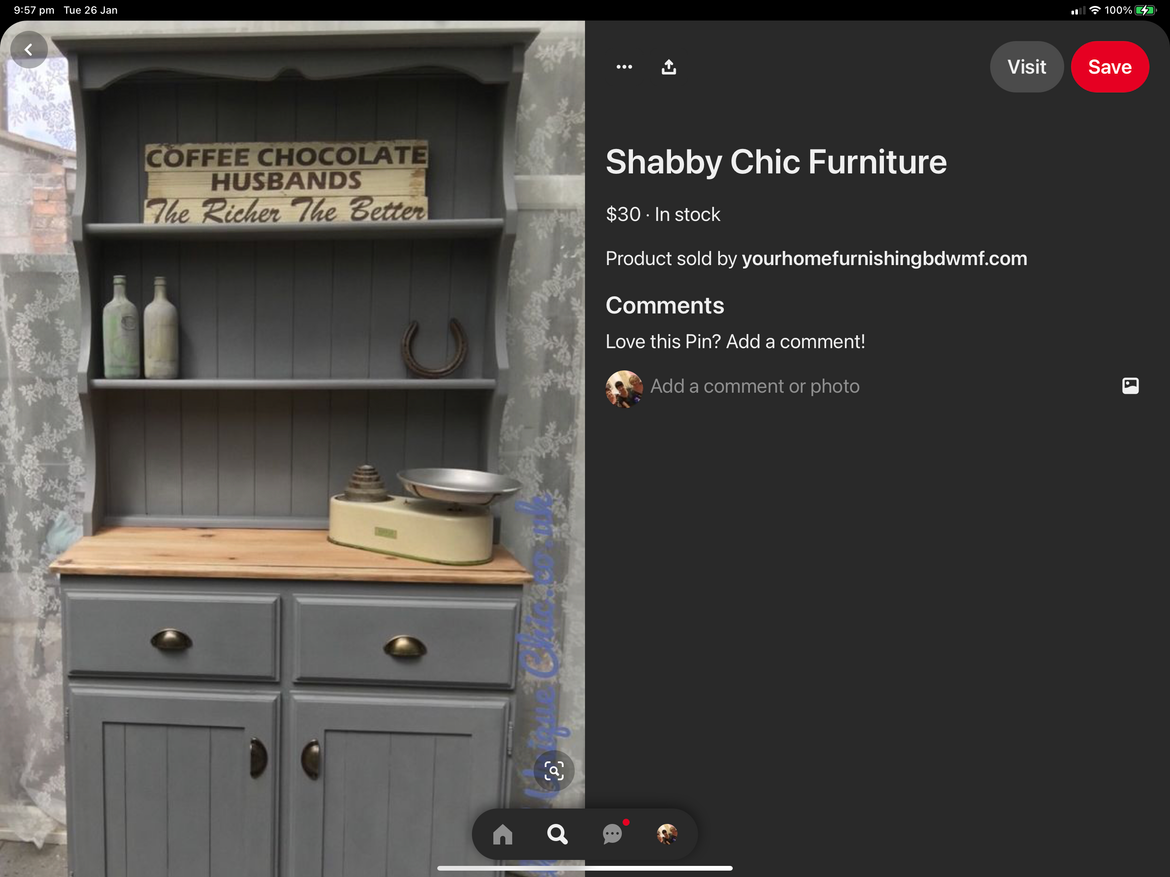Open messages chat bubble icon
The image size is (1170, 877).
click(613, 833)
